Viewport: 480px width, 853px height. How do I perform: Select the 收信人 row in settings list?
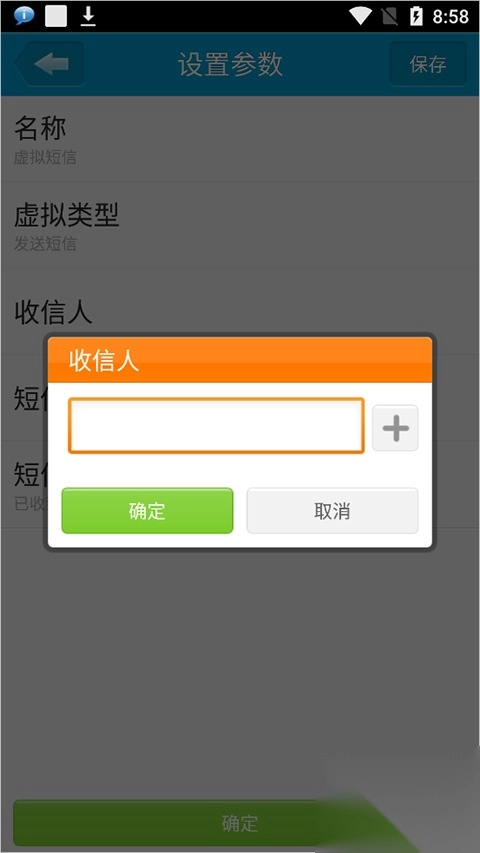pyautogui.click(x=240, y=312)
